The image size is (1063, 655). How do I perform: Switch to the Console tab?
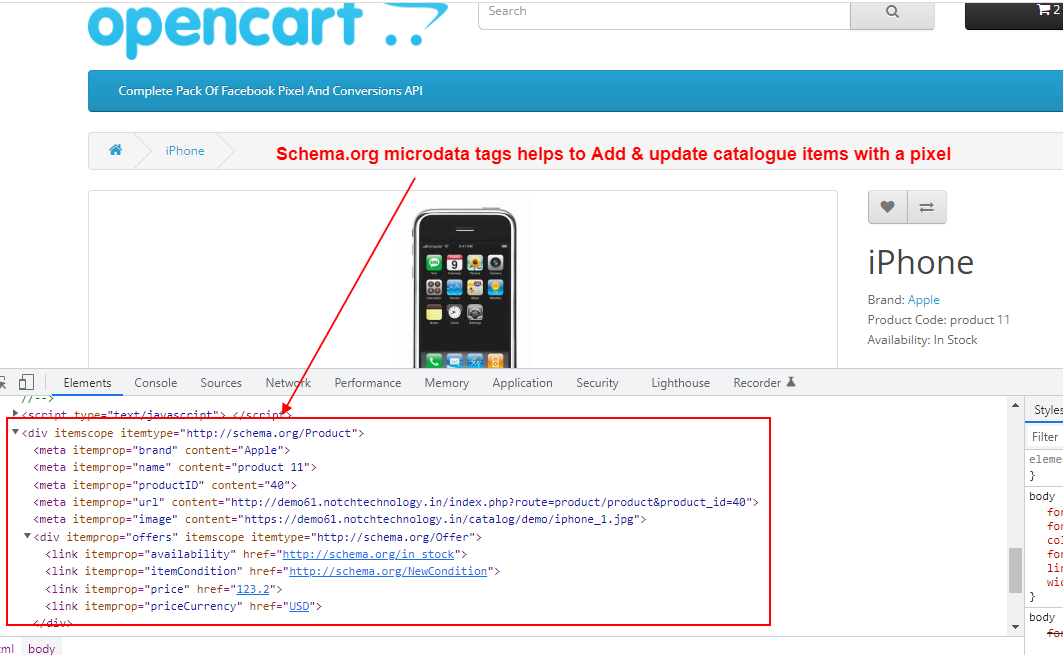point(156,383)
